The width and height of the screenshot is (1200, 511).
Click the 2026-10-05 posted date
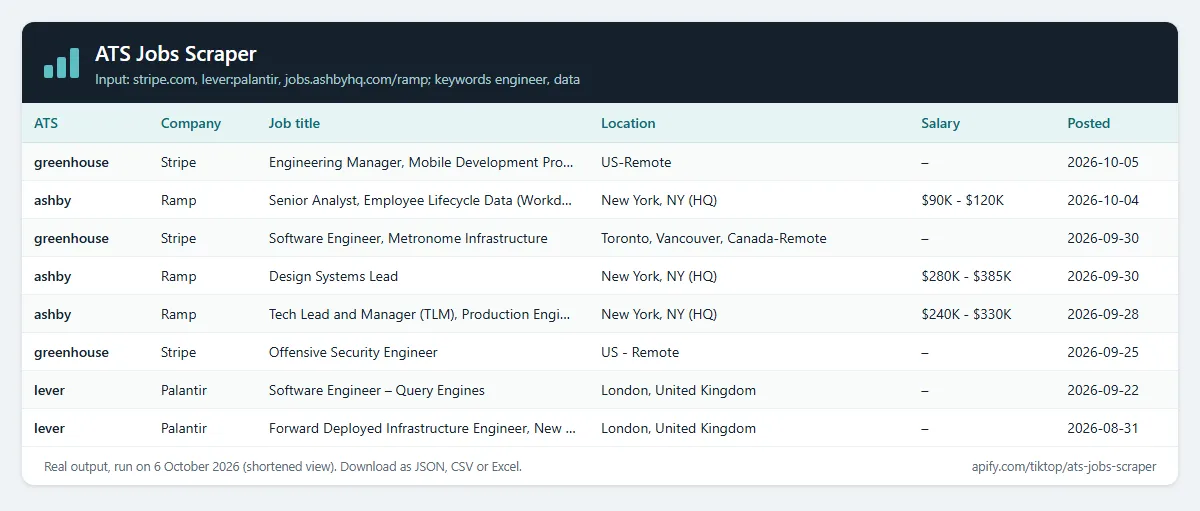(1103, 161)
